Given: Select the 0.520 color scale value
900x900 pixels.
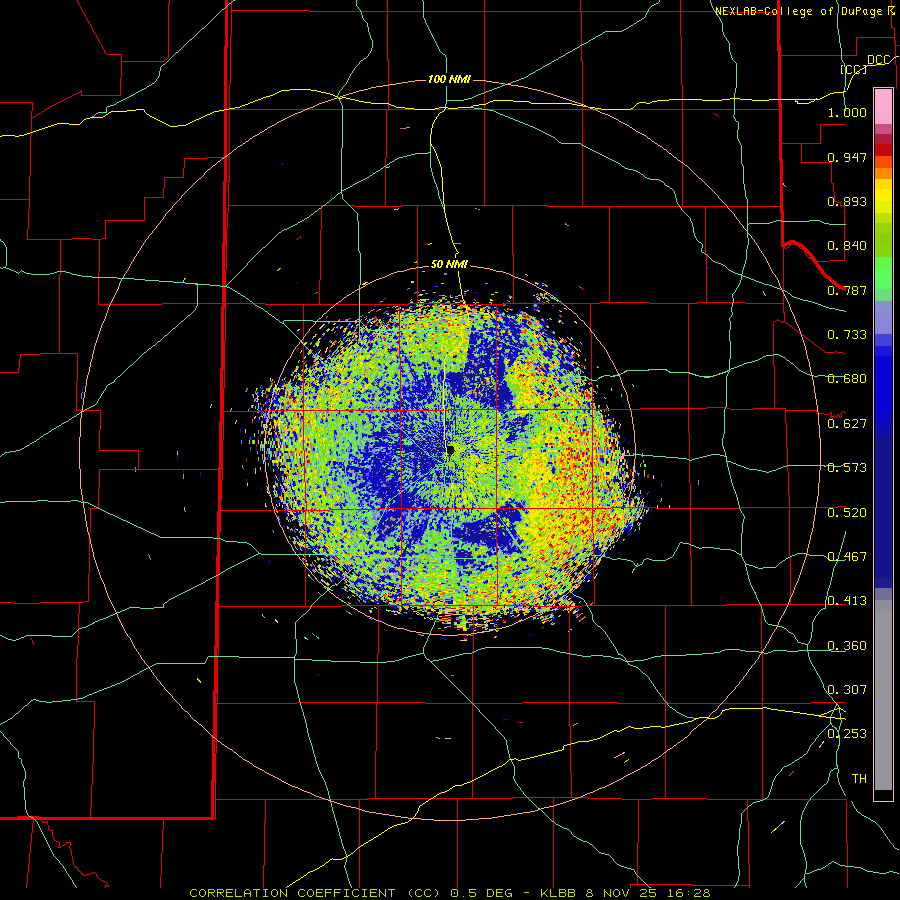Looking at the screenshot, I should pyautogui.click(x=847, y=513).
